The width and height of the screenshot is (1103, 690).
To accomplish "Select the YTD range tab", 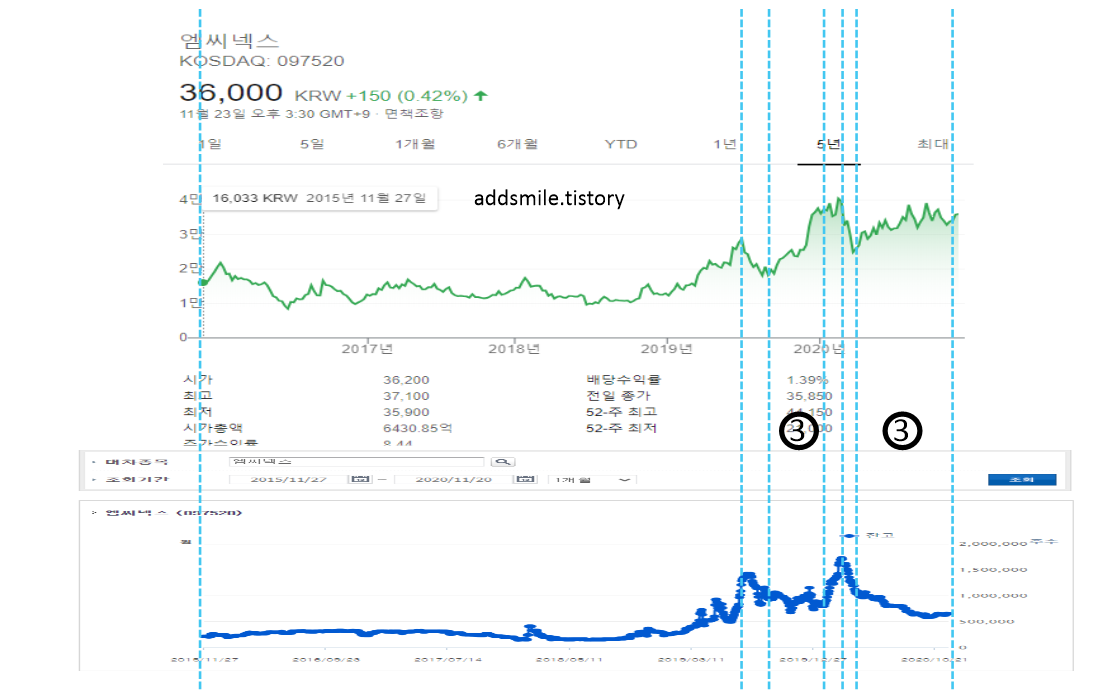I will point(620,144).
